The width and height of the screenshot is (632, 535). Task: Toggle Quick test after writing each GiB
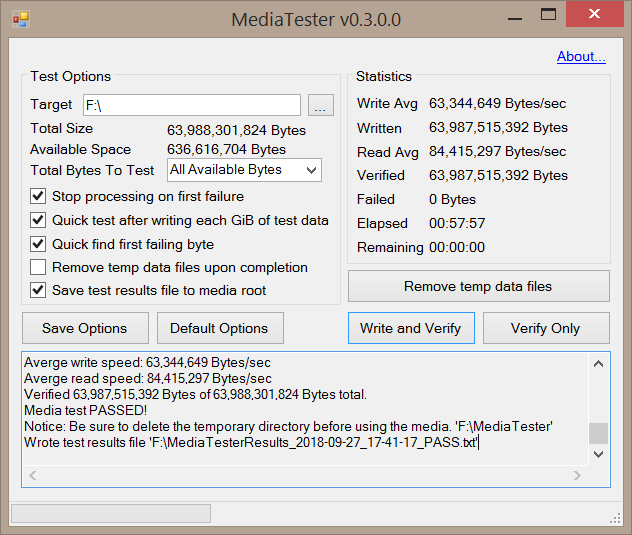click(x=38, y=220)
